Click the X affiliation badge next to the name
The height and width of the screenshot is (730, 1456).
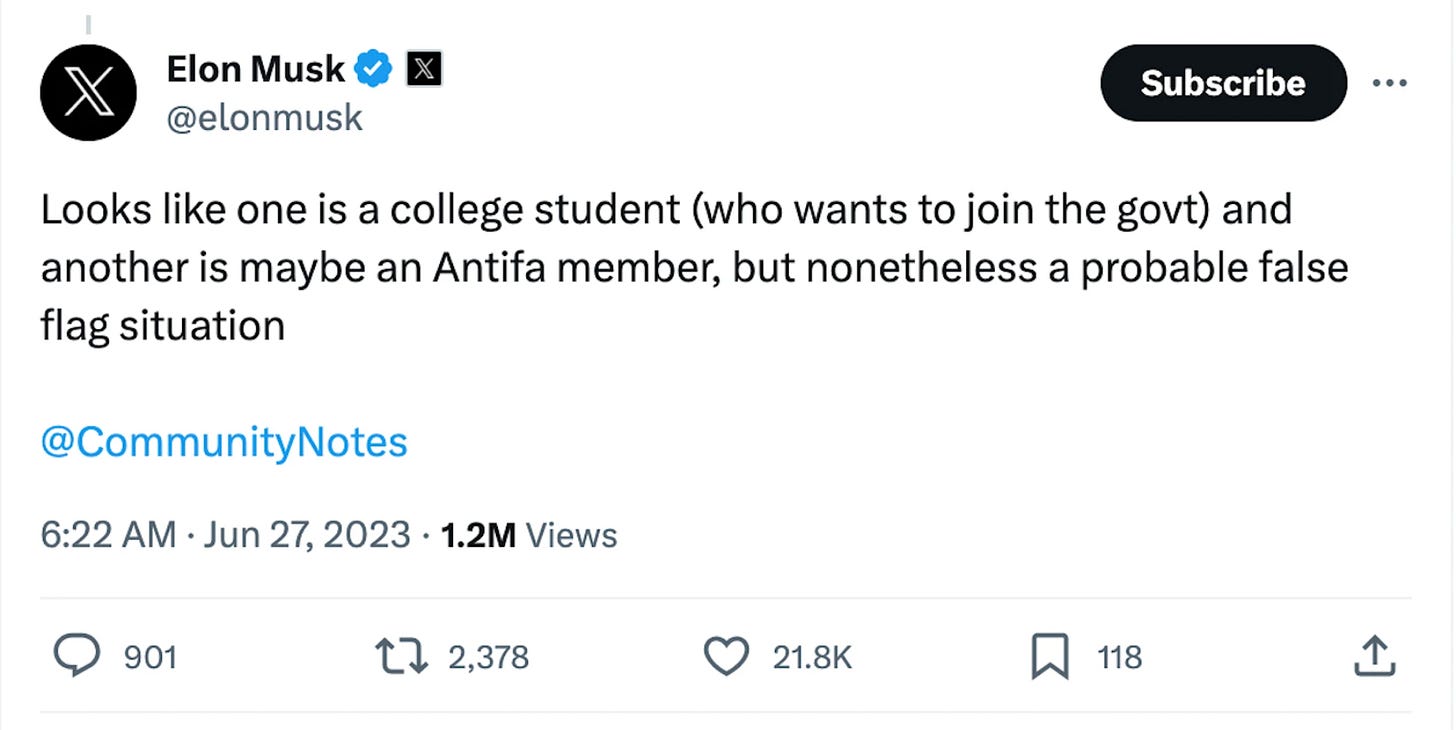[x=426, y=68]
